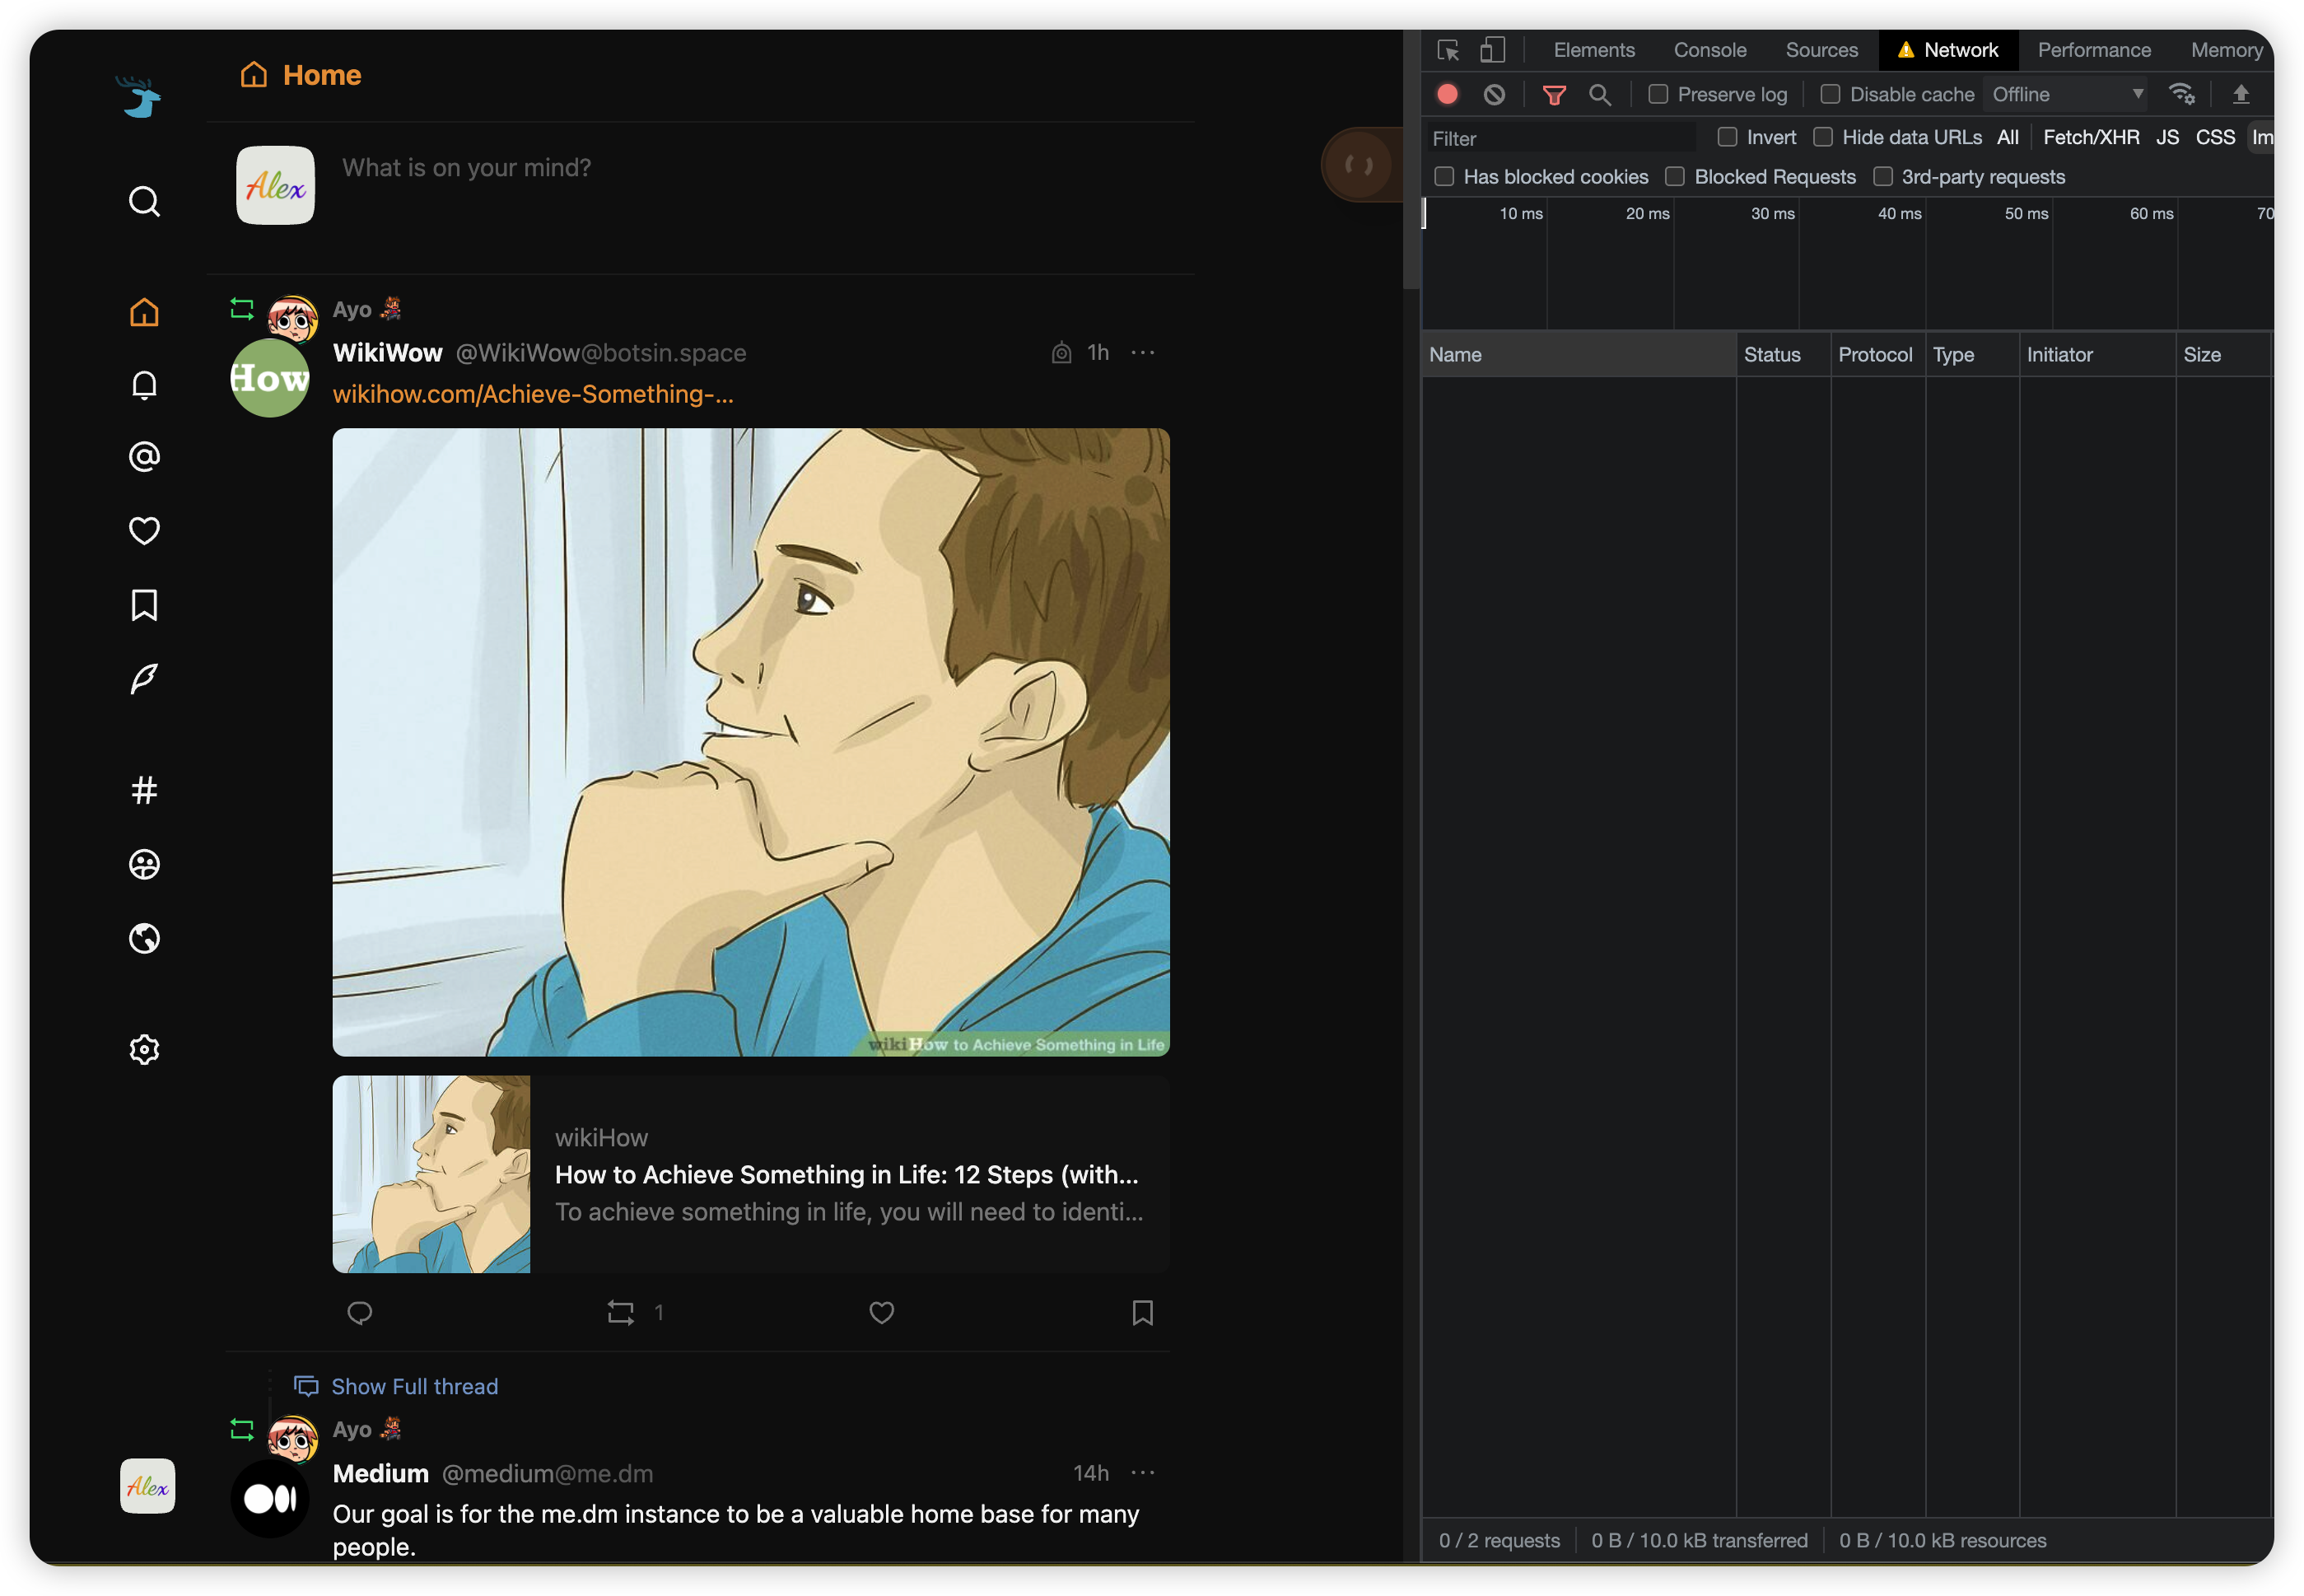The height and width of the screenshot is (1596, 2304).
Task: Sort requests by Initiator column header
Action: point(2097,355)
